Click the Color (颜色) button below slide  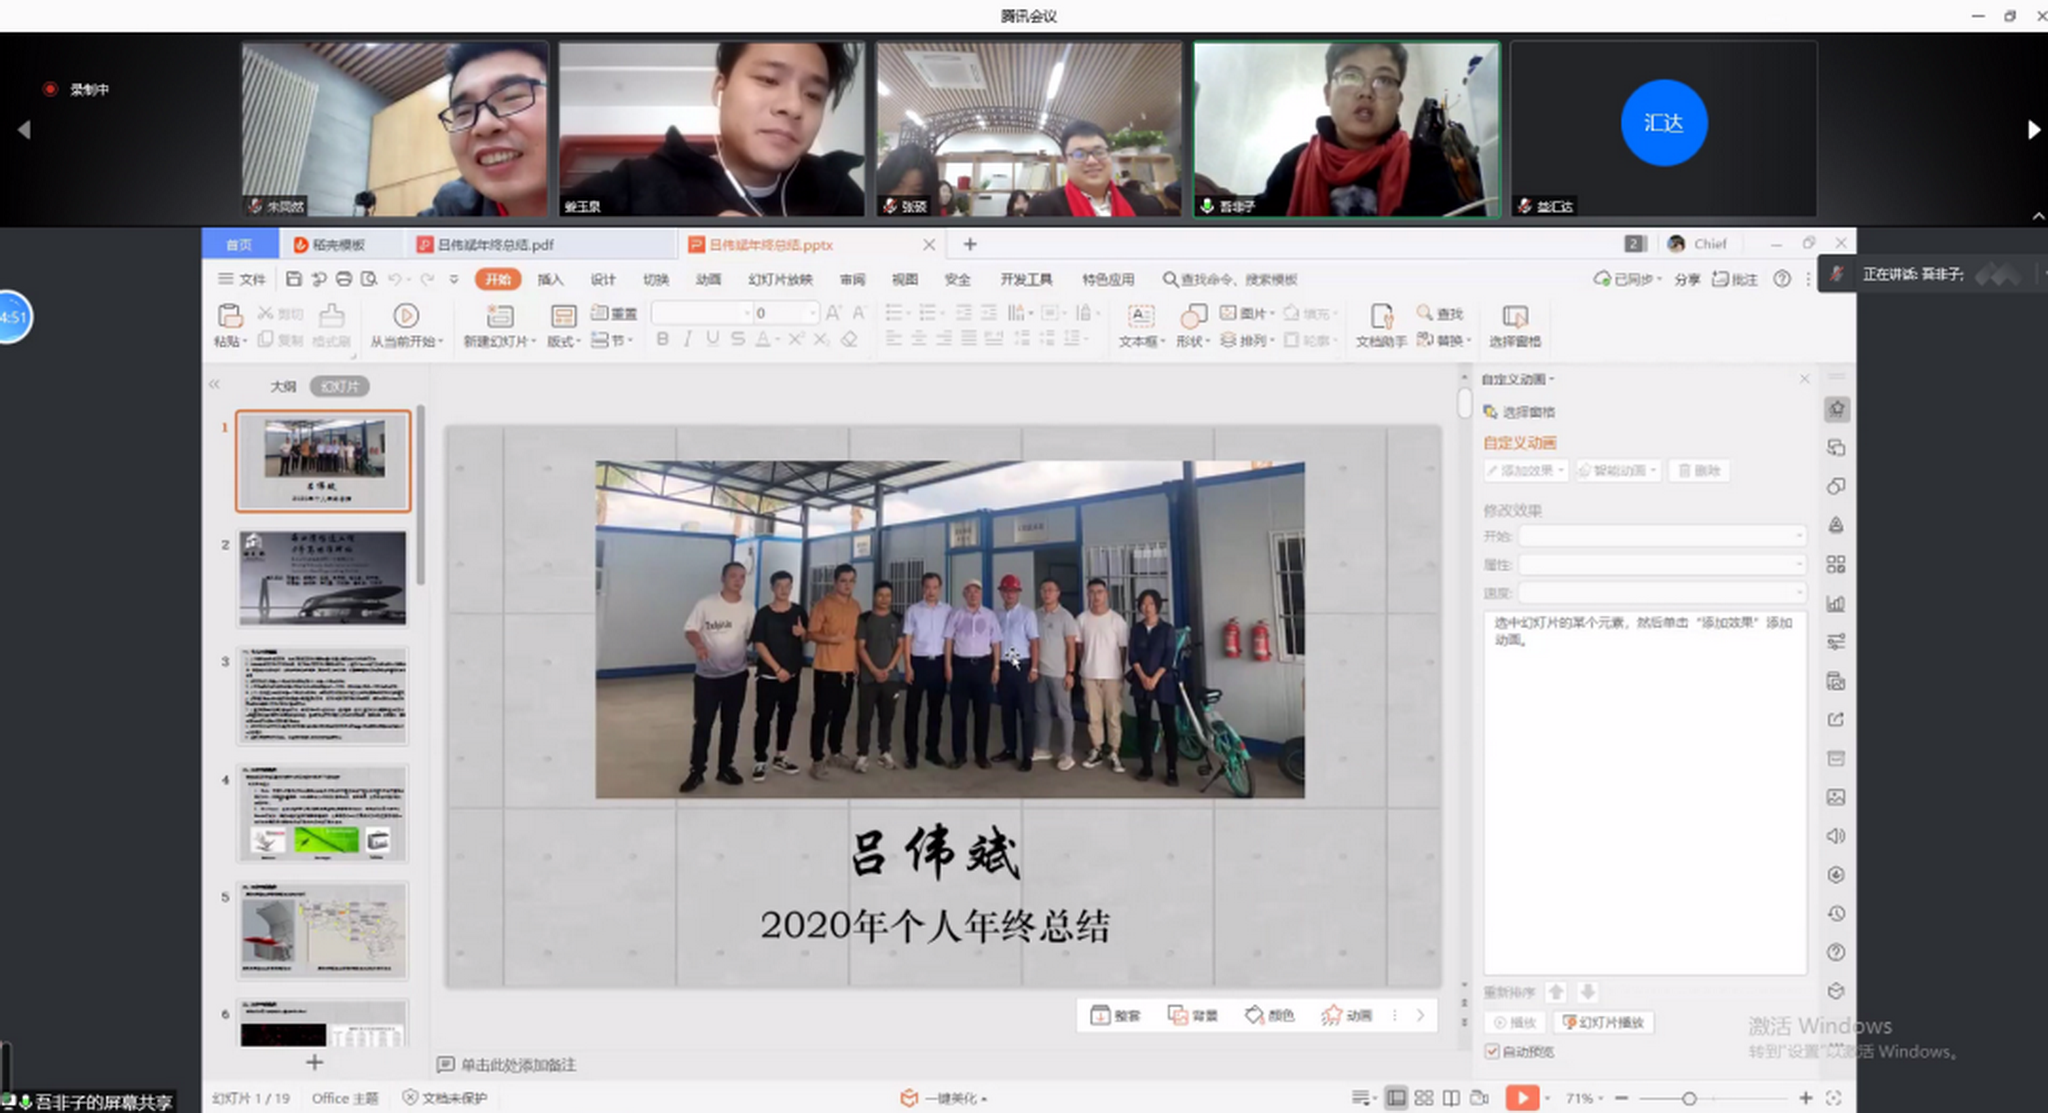(1270, 1015)
